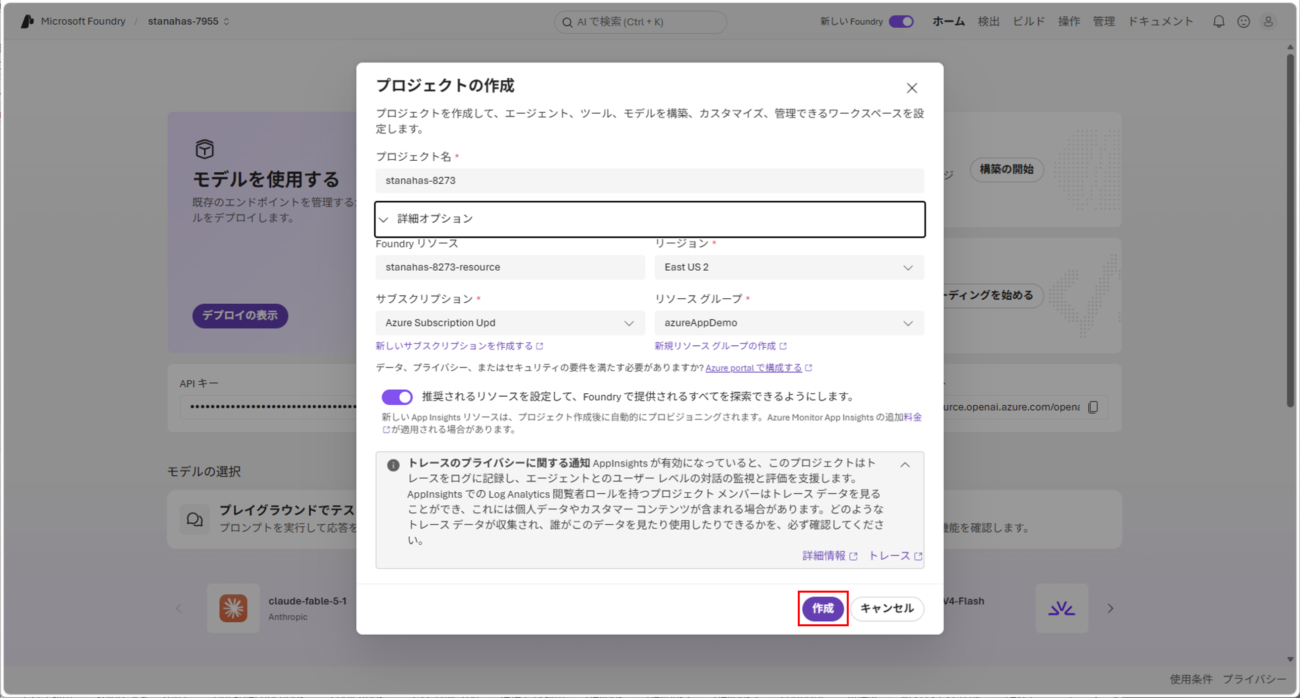Screen dimensions: 1300x698
Task: Click the Foundry リソース input field
Action: coord(510,267)
